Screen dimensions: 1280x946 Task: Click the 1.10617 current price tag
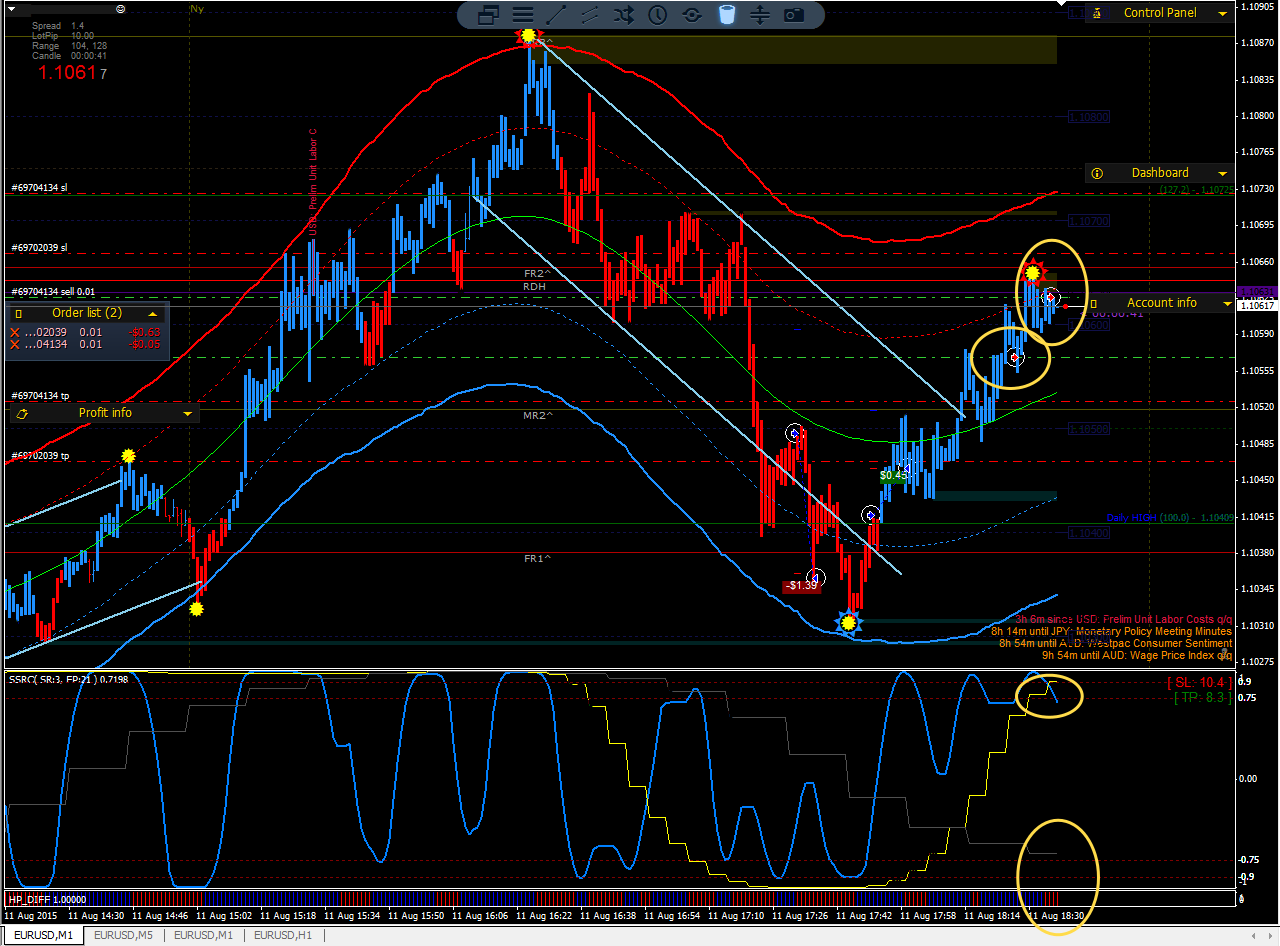1258,305
